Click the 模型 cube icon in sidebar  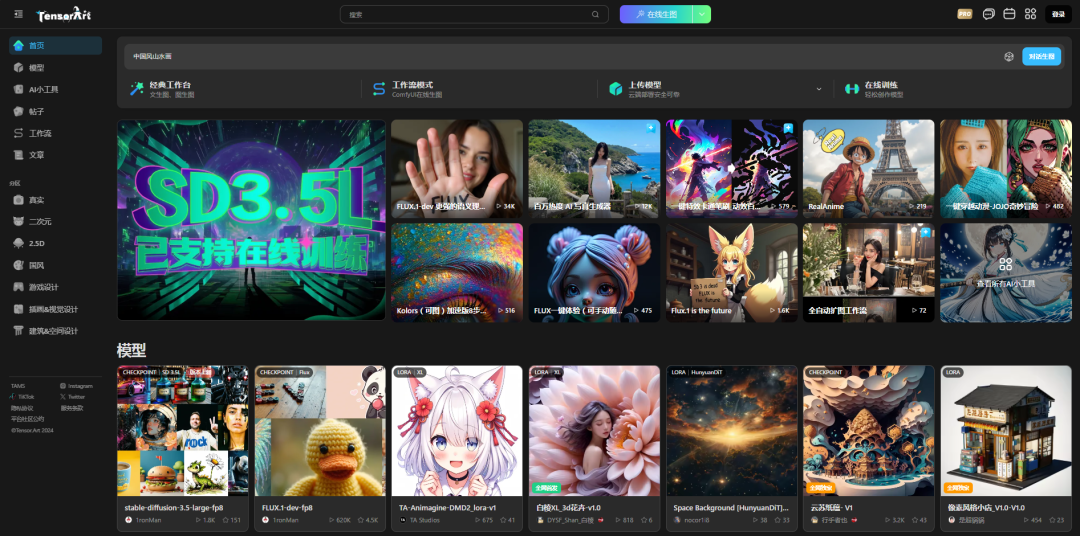[19, 68]
